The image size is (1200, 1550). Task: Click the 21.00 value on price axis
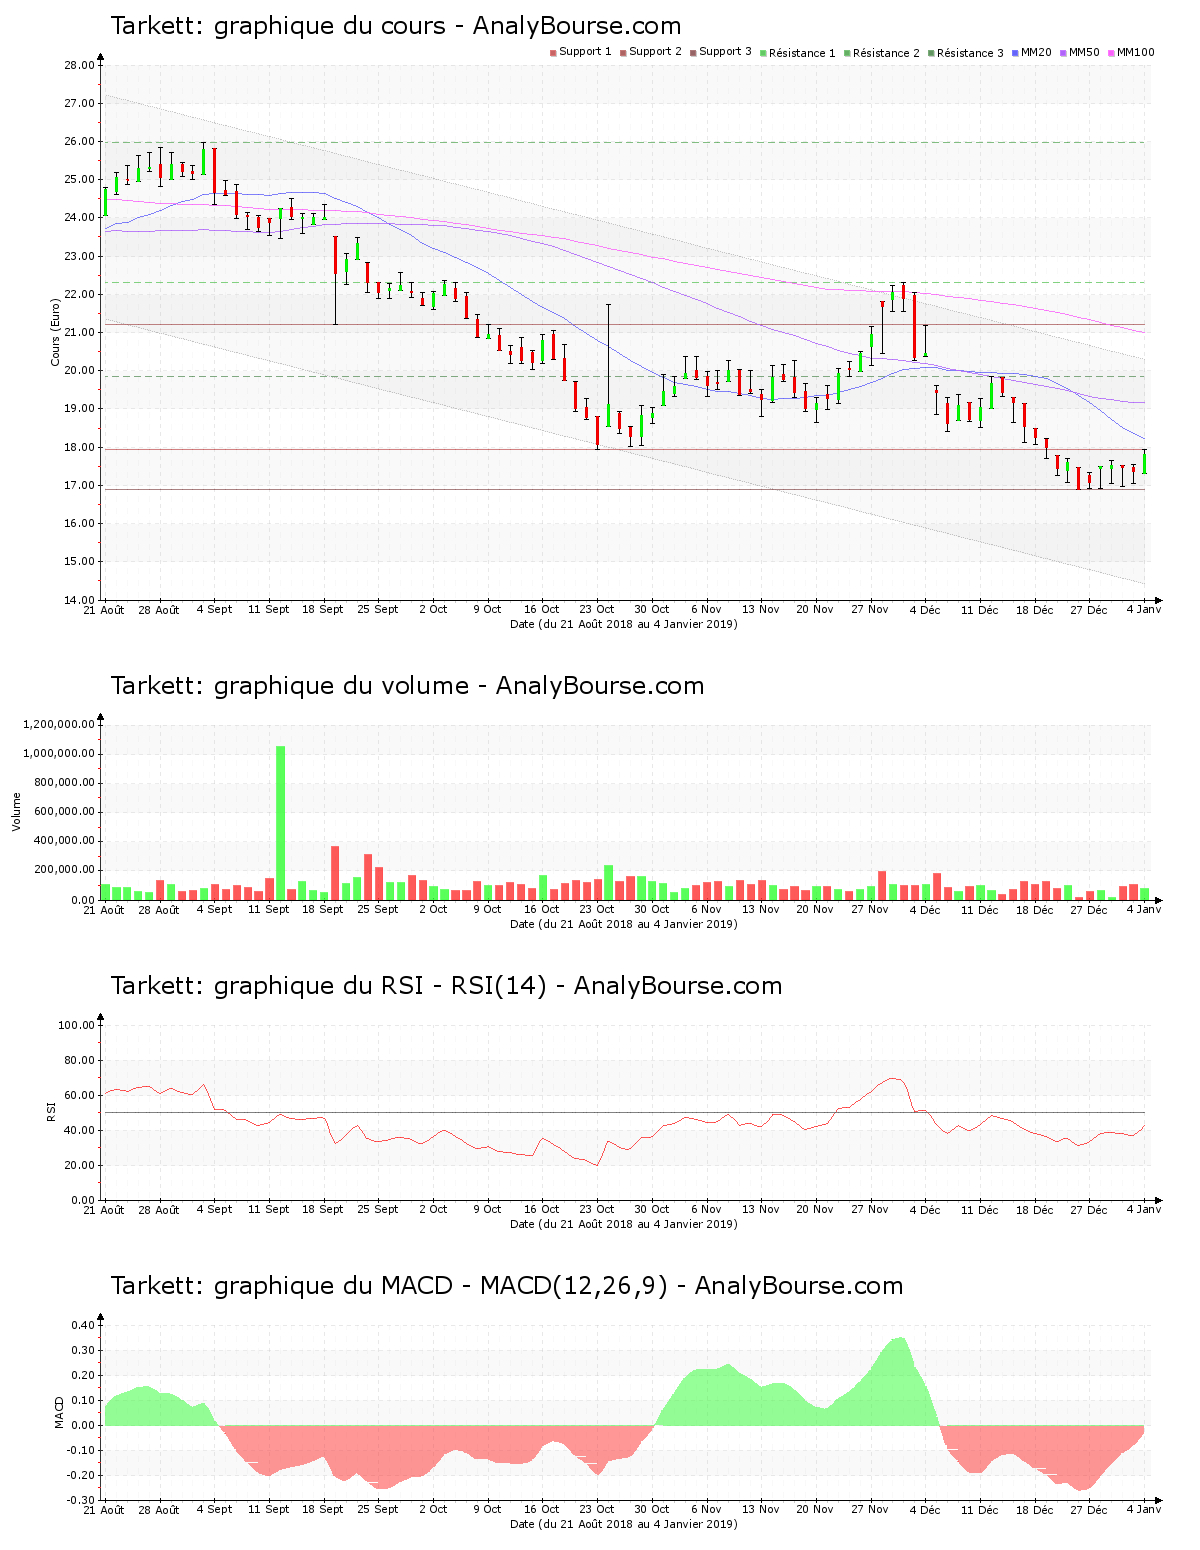click(79, 333)
